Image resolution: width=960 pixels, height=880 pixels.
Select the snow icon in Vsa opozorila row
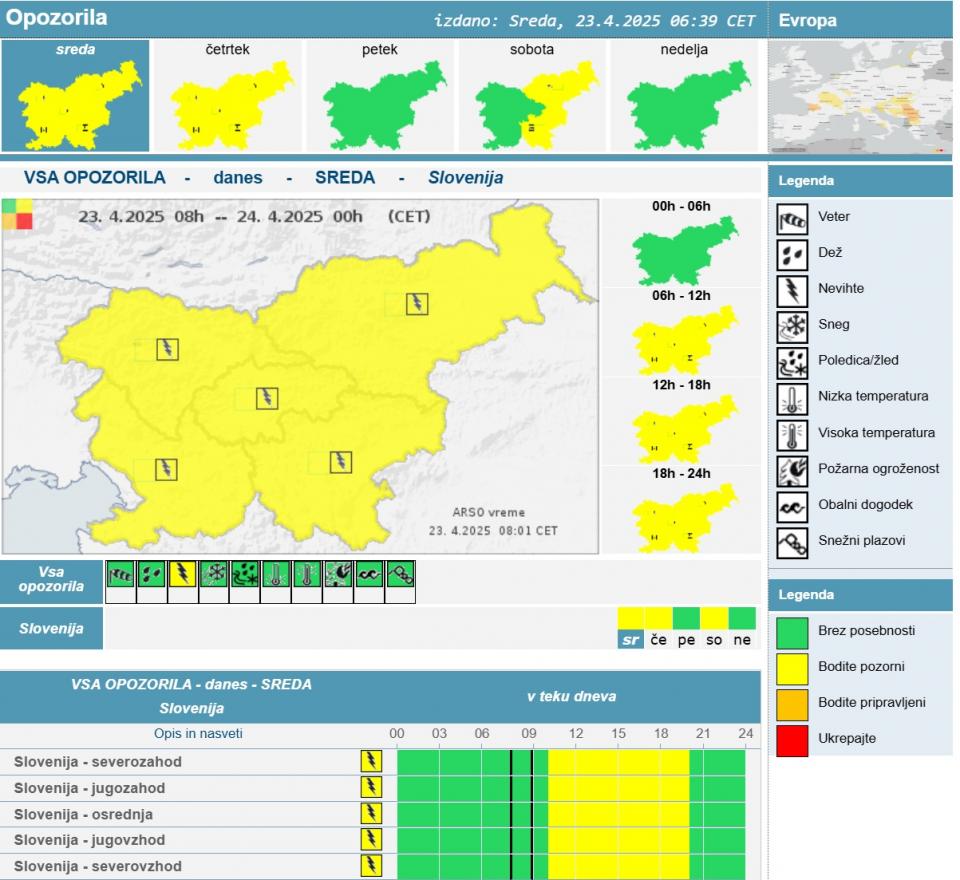click(x=214, y=574)
